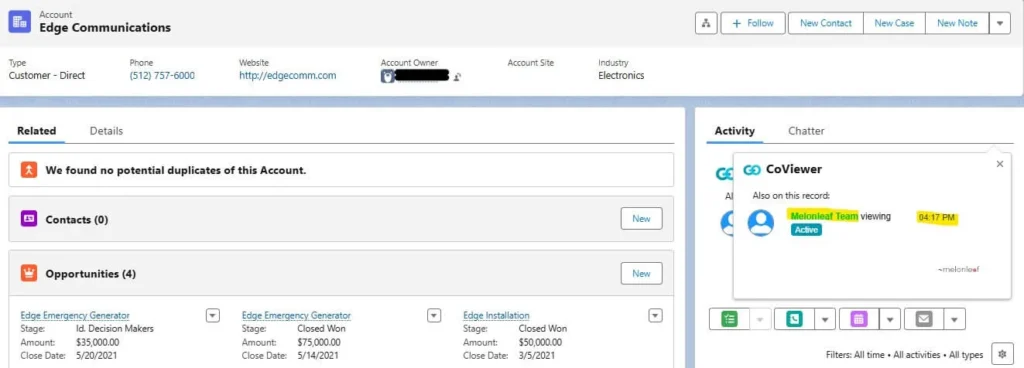Click the New Event calendar icon button
This screenshot has width=1024, height=368.
pyautogui.click(x=859, y=319)
